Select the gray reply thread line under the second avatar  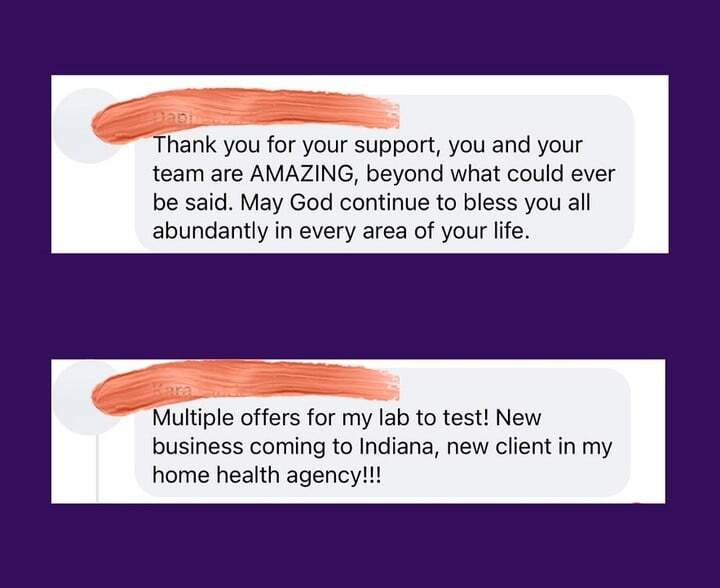(97, 469)
